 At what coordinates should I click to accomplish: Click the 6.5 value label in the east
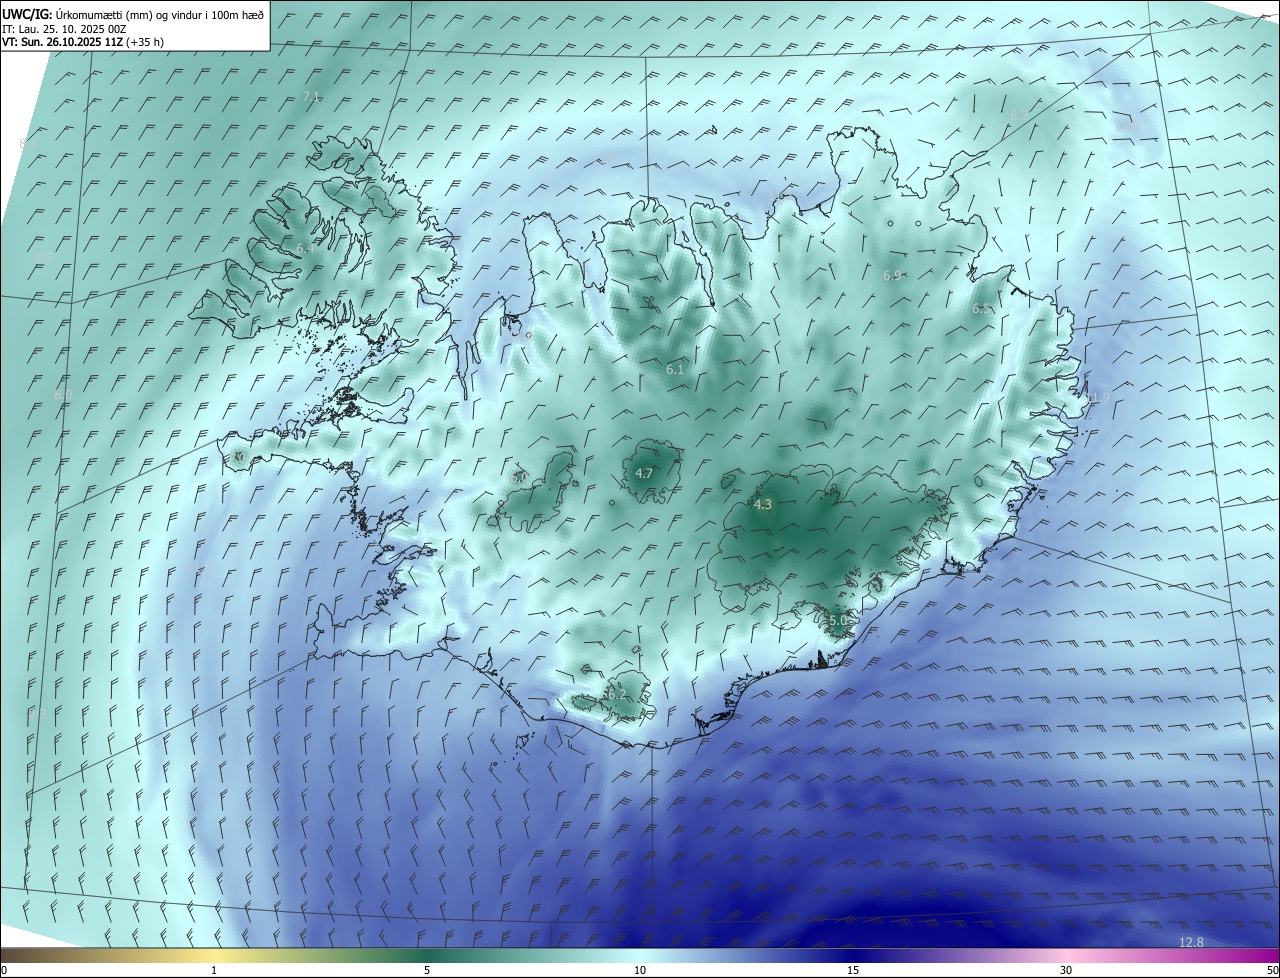[981, 309]
